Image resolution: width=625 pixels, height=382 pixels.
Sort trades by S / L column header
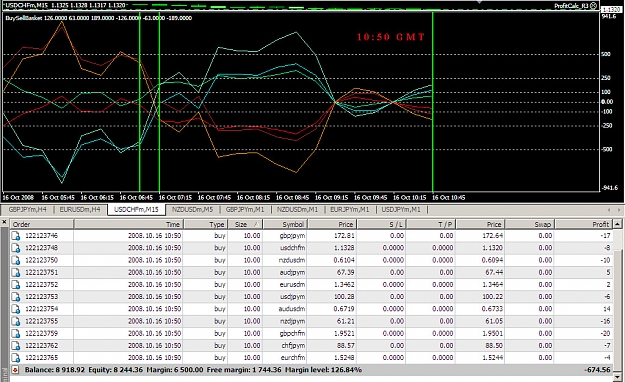coord(381,224)
